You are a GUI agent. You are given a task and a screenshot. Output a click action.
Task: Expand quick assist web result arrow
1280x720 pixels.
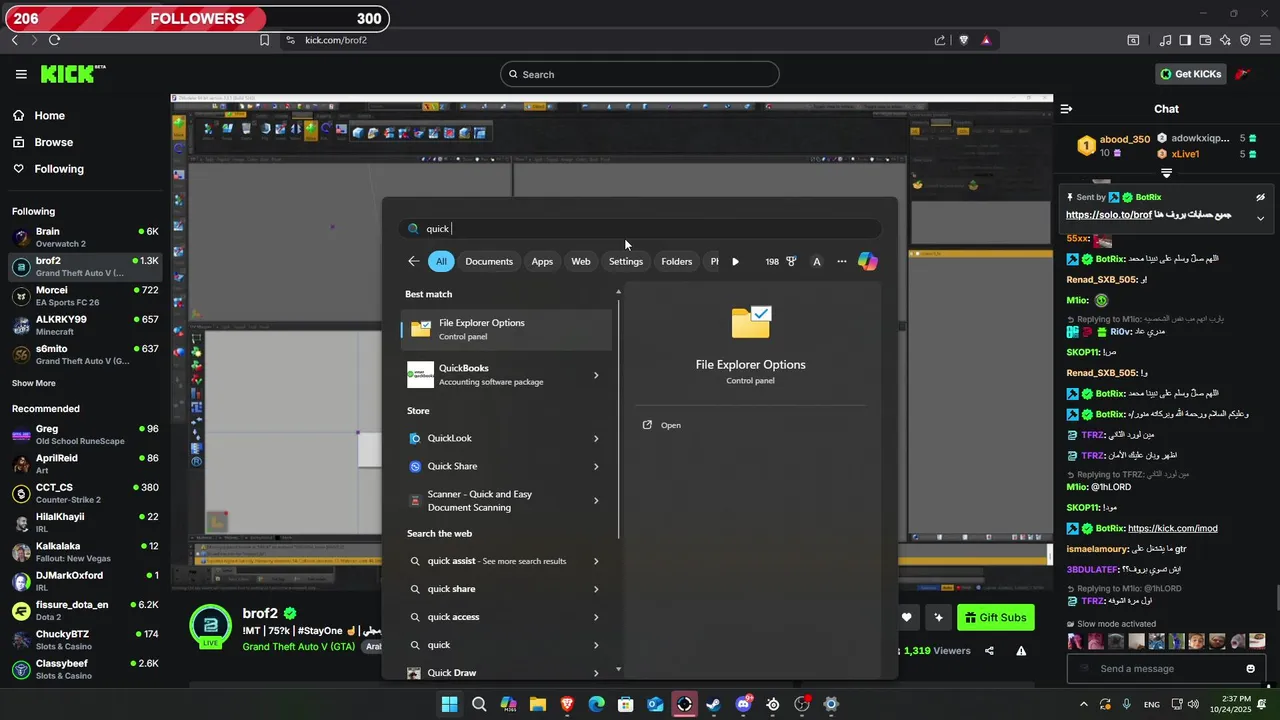coord(596,561)
